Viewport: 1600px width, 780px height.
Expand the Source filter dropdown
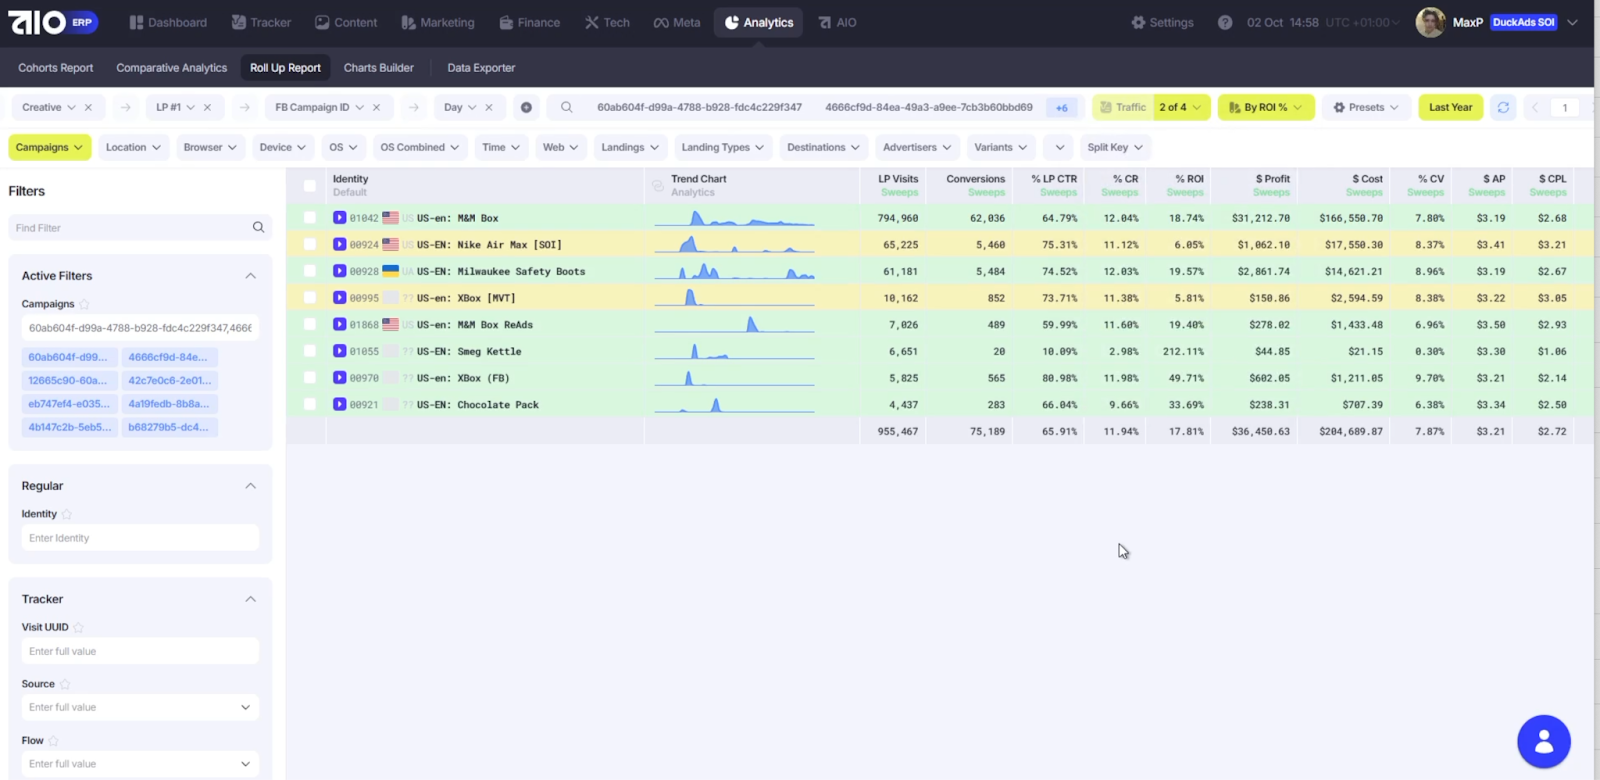[245, 707]
